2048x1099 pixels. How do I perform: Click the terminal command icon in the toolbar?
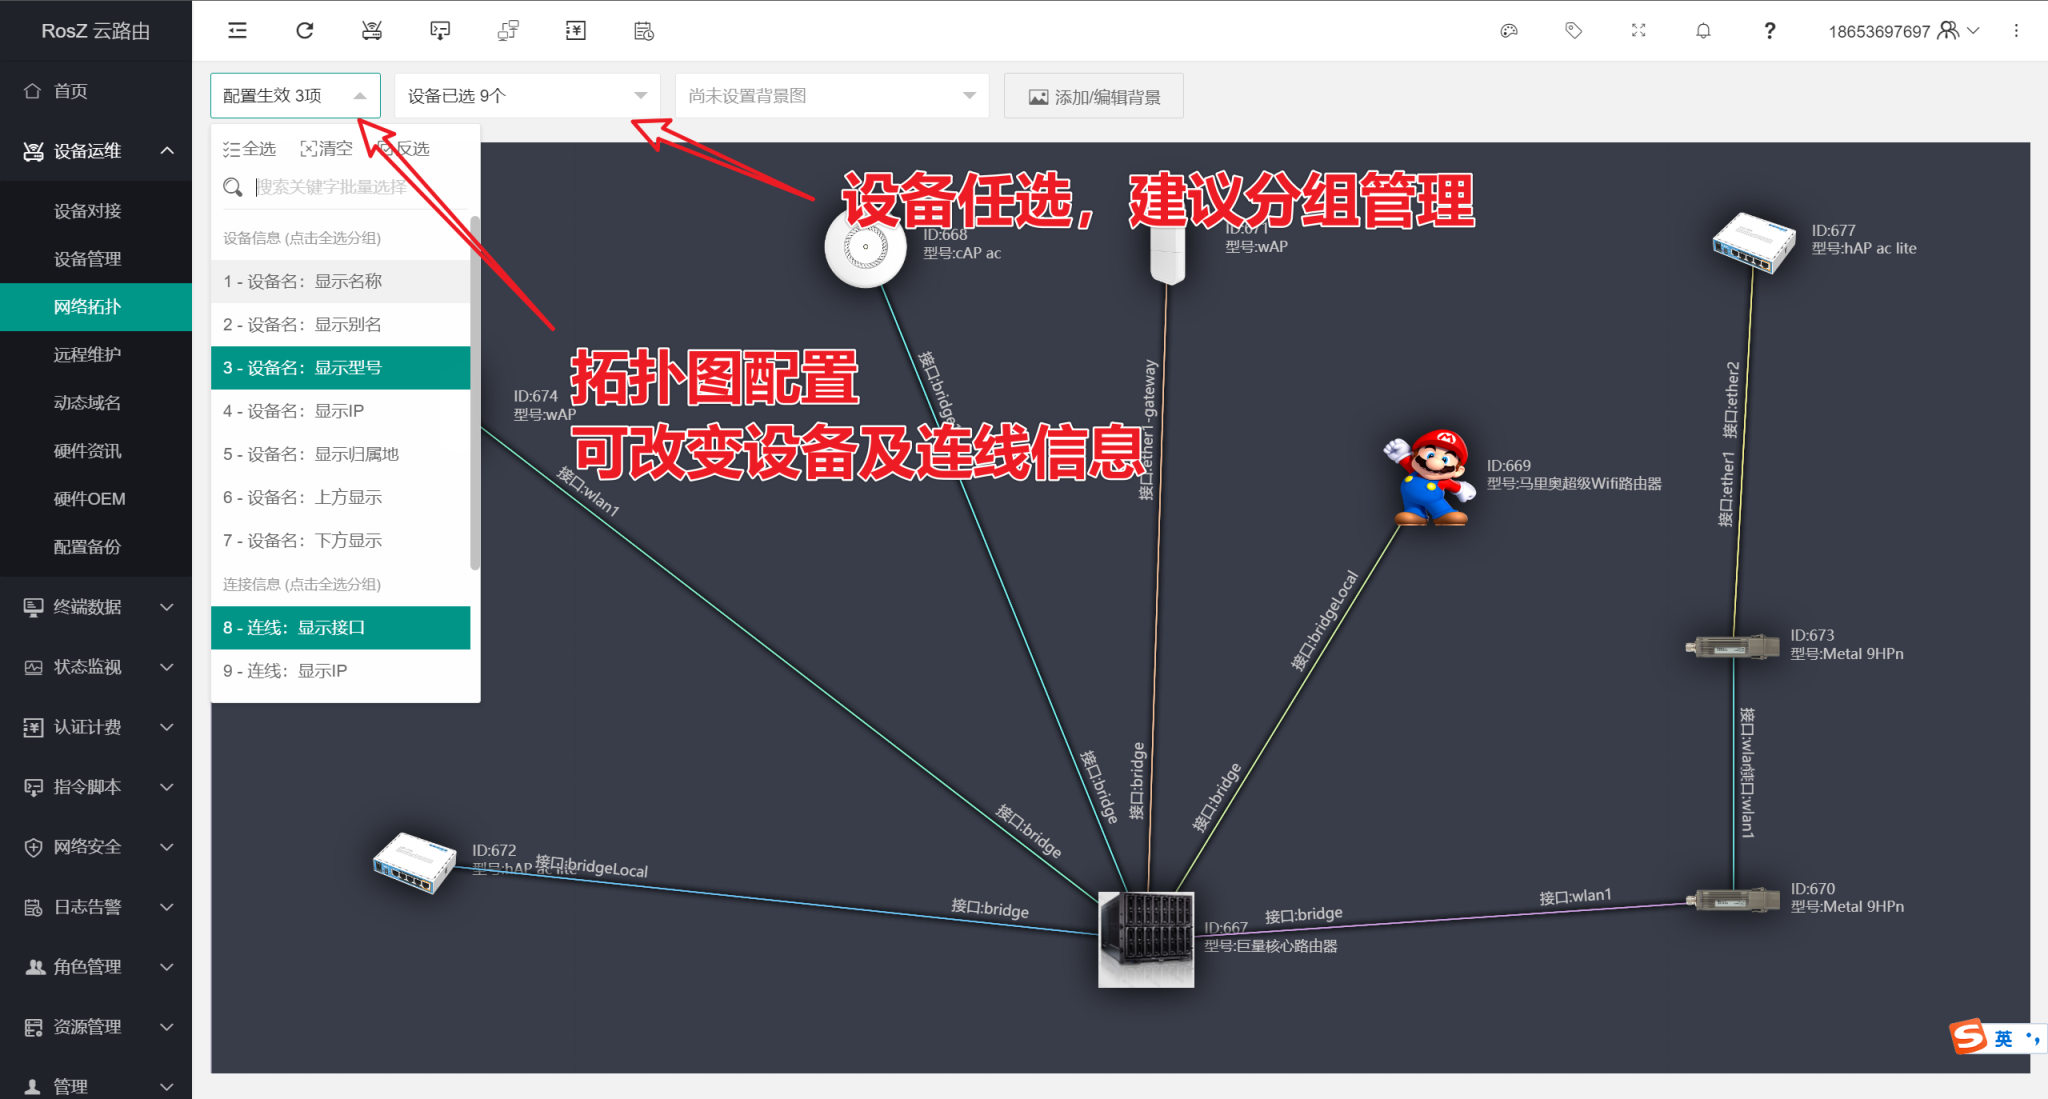(440, 30)
